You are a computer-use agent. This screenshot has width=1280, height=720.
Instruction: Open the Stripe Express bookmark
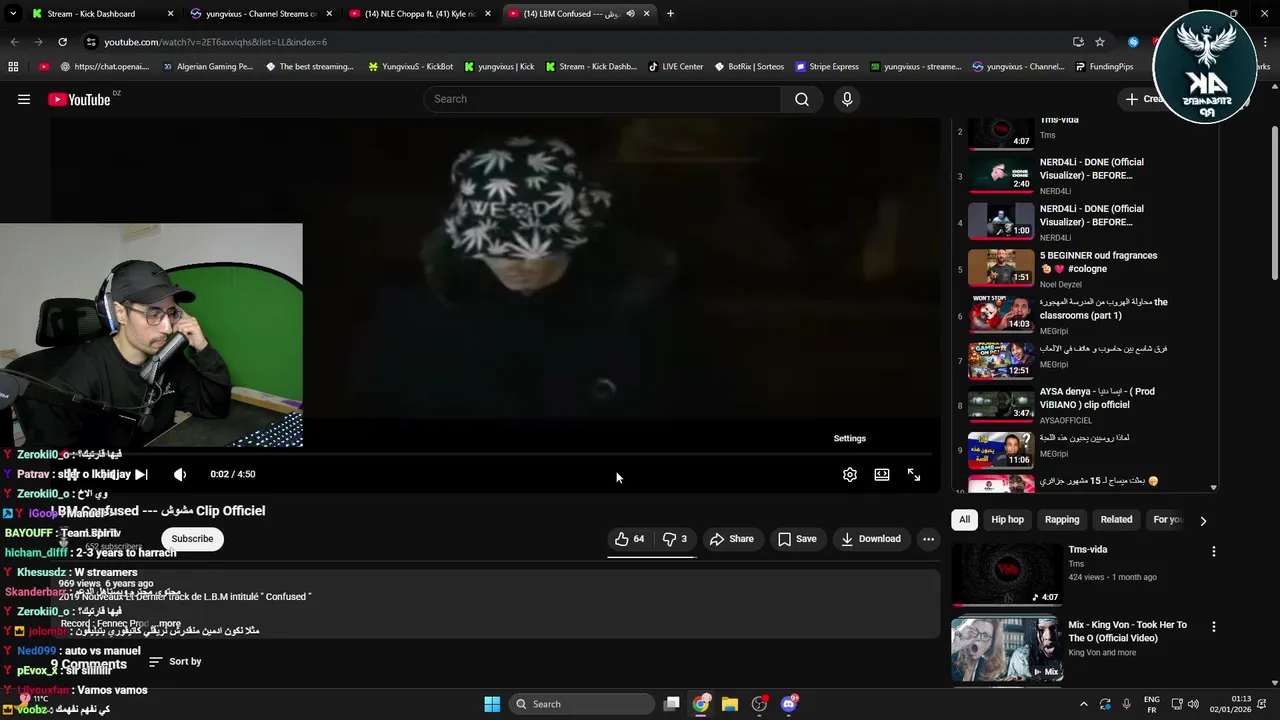pyautogui.click(x=827, y=67)
